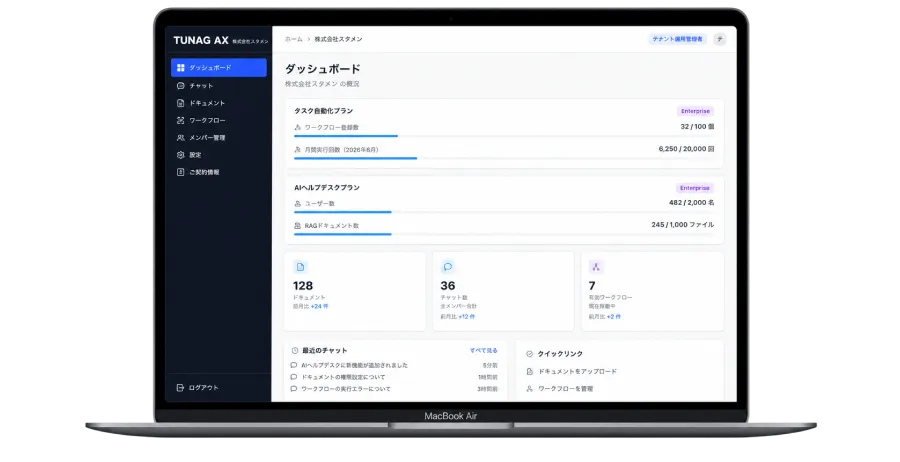The height and width of the screenshot is (462, 900).
Task: Click the メンバー管理 people icon
Action: pyautogui.click(x=181, y=138)
